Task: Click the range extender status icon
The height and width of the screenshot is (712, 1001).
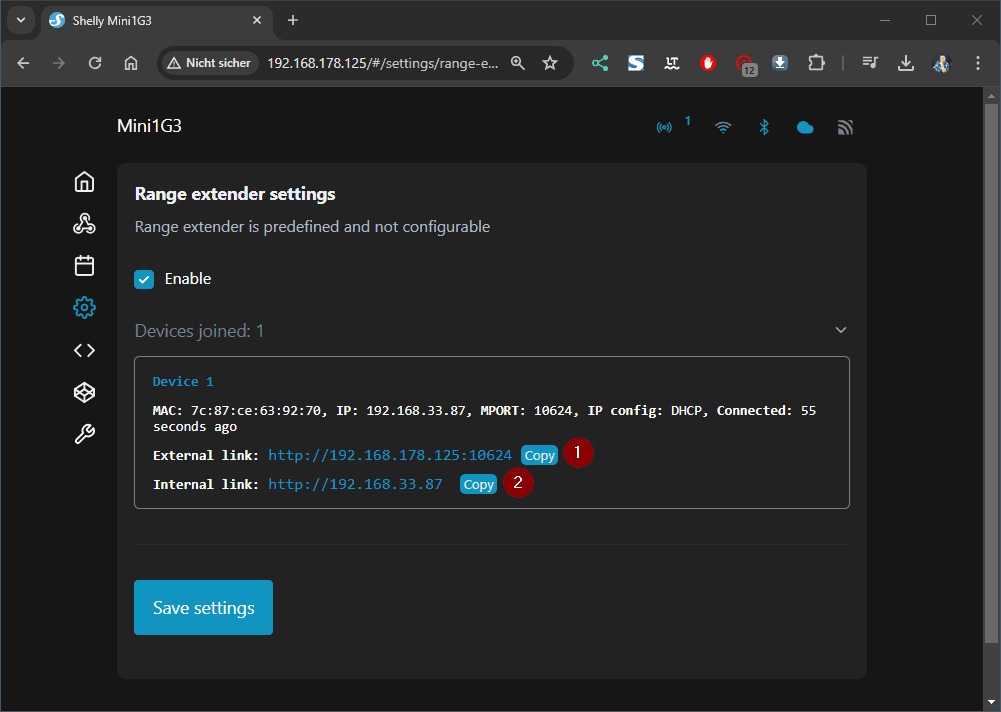Action: pos(664,127)
